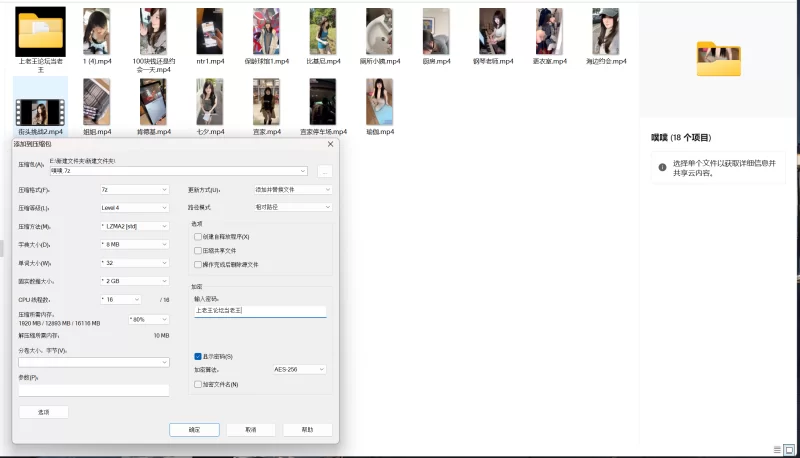Select the 宜家.mp4 file
This screenshot has width=800, height=458.
(x=266, y=102)
